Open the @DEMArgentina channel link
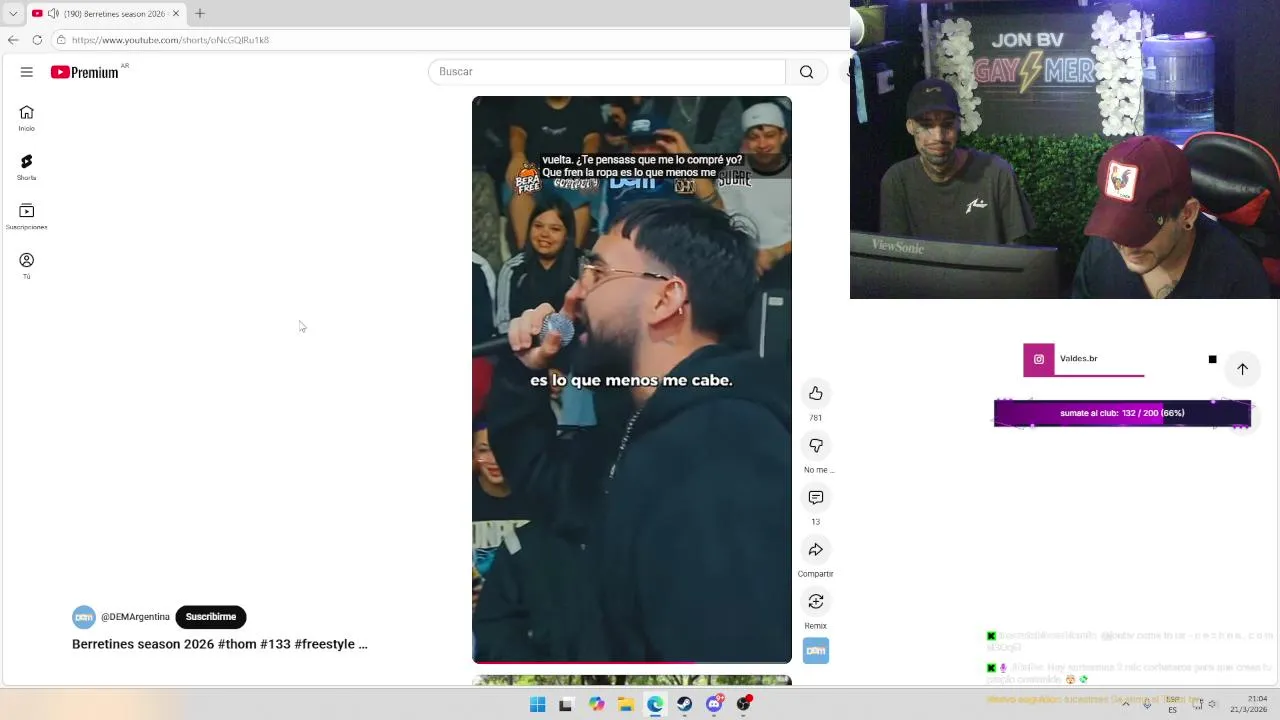Image resolution: width=1280 pixels, height=720 pixels. coord(135,617)
